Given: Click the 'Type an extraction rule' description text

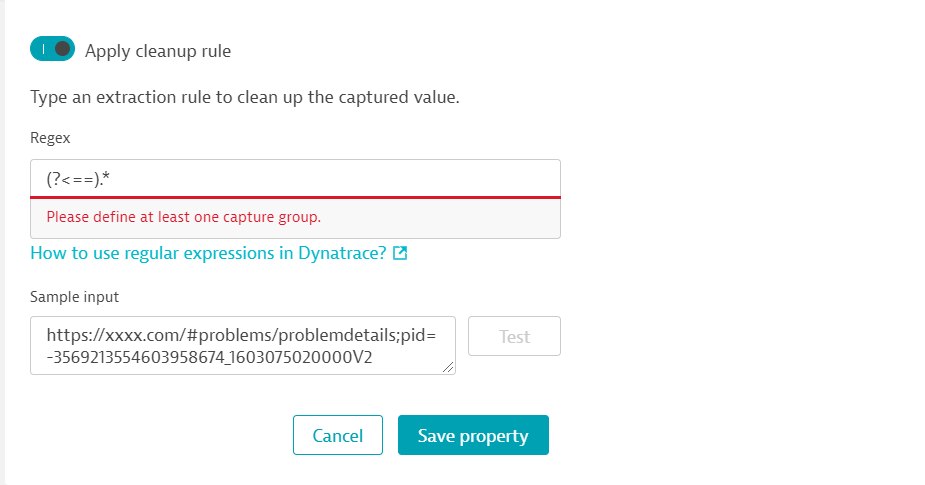Looking at the screenshot, I should (245, 97).
